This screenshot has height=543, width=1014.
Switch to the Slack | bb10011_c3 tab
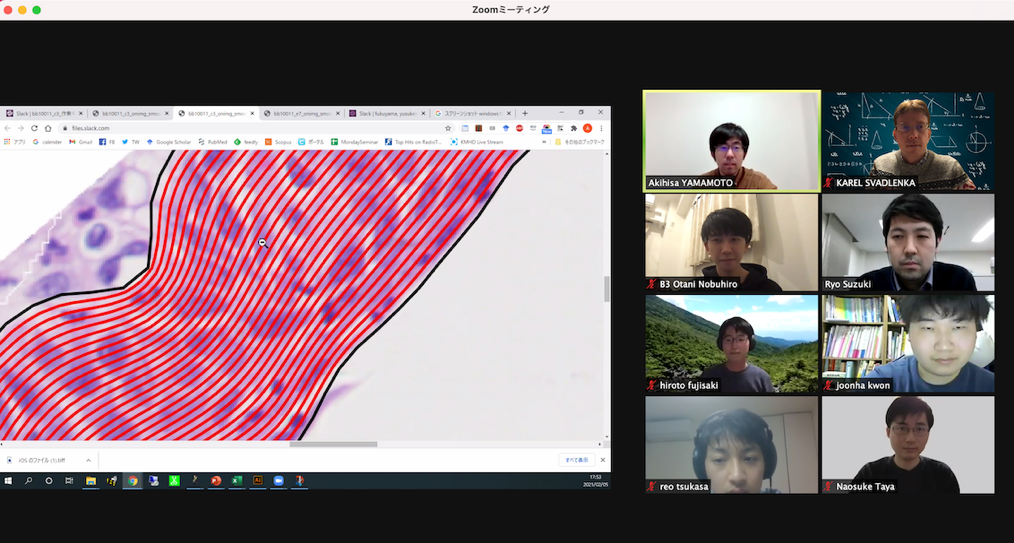44,113
